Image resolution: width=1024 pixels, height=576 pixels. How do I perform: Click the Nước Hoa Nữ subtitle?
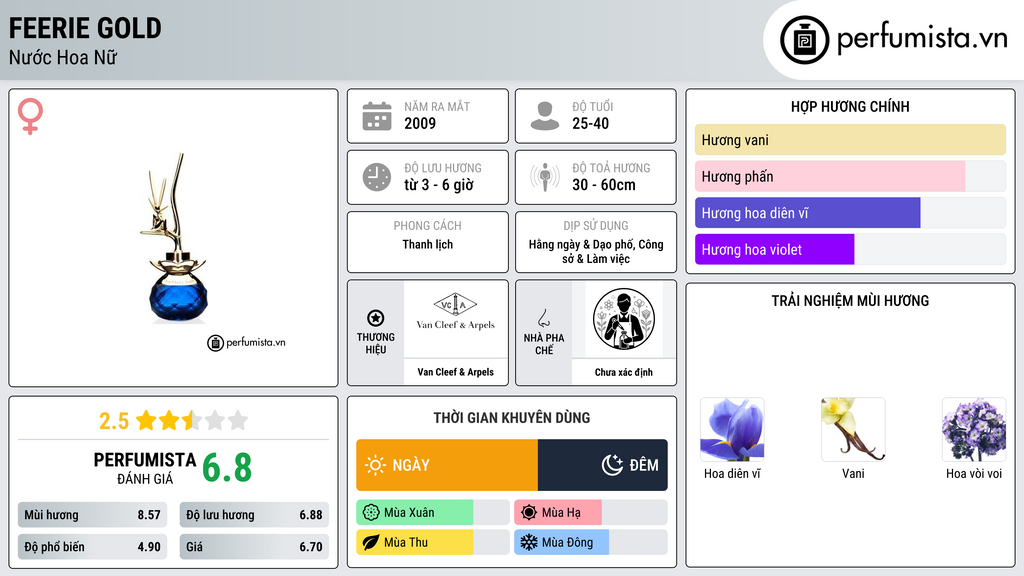pos(63,57)
